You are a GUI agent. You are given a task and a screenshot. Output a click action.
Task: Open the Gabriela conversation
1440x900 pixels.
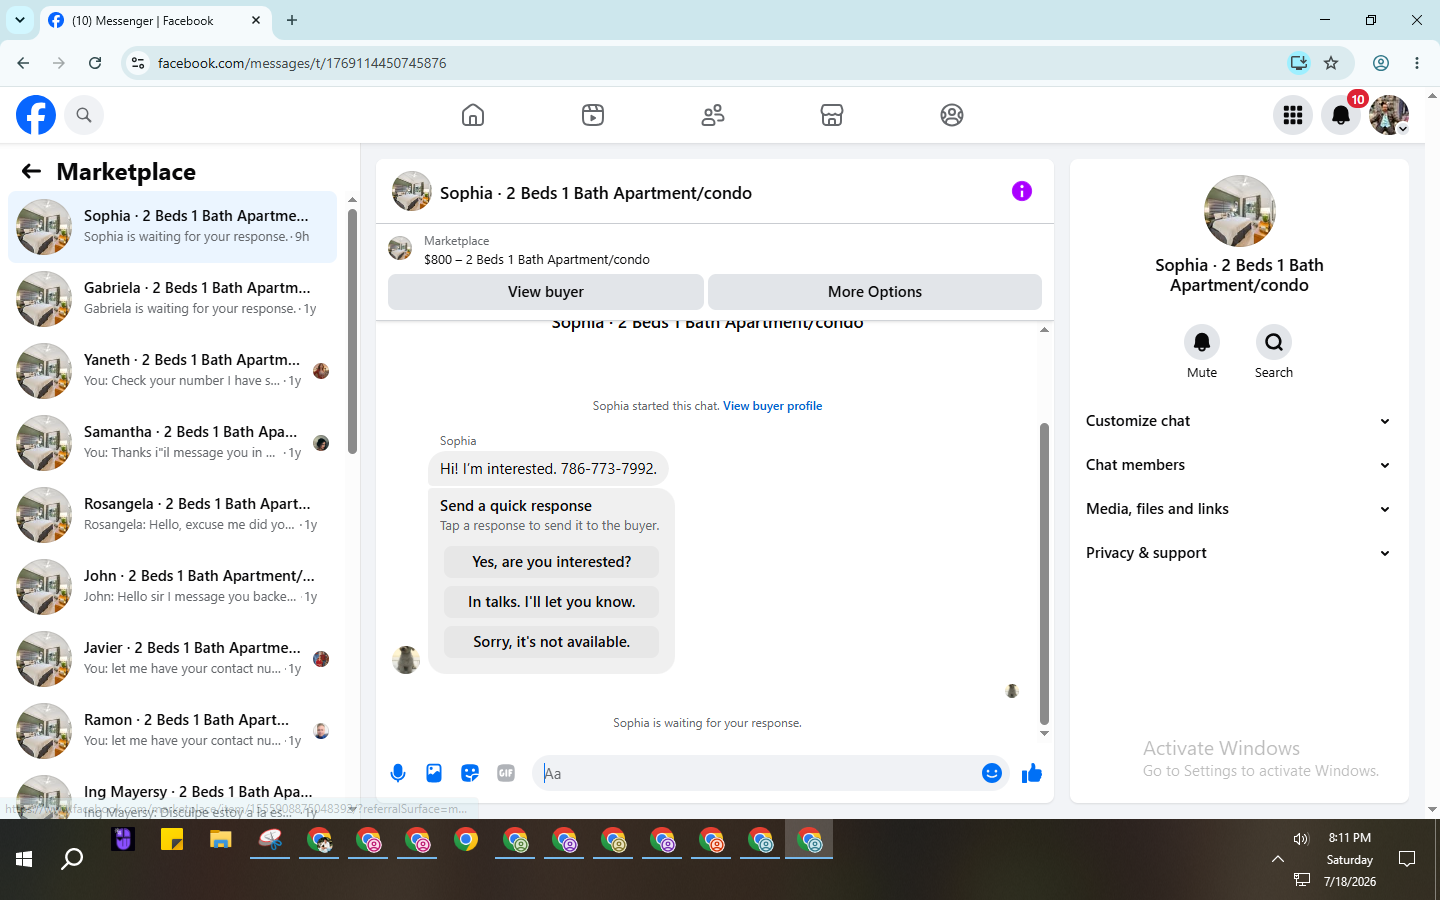pyautogui.click(x=172, y=299)
